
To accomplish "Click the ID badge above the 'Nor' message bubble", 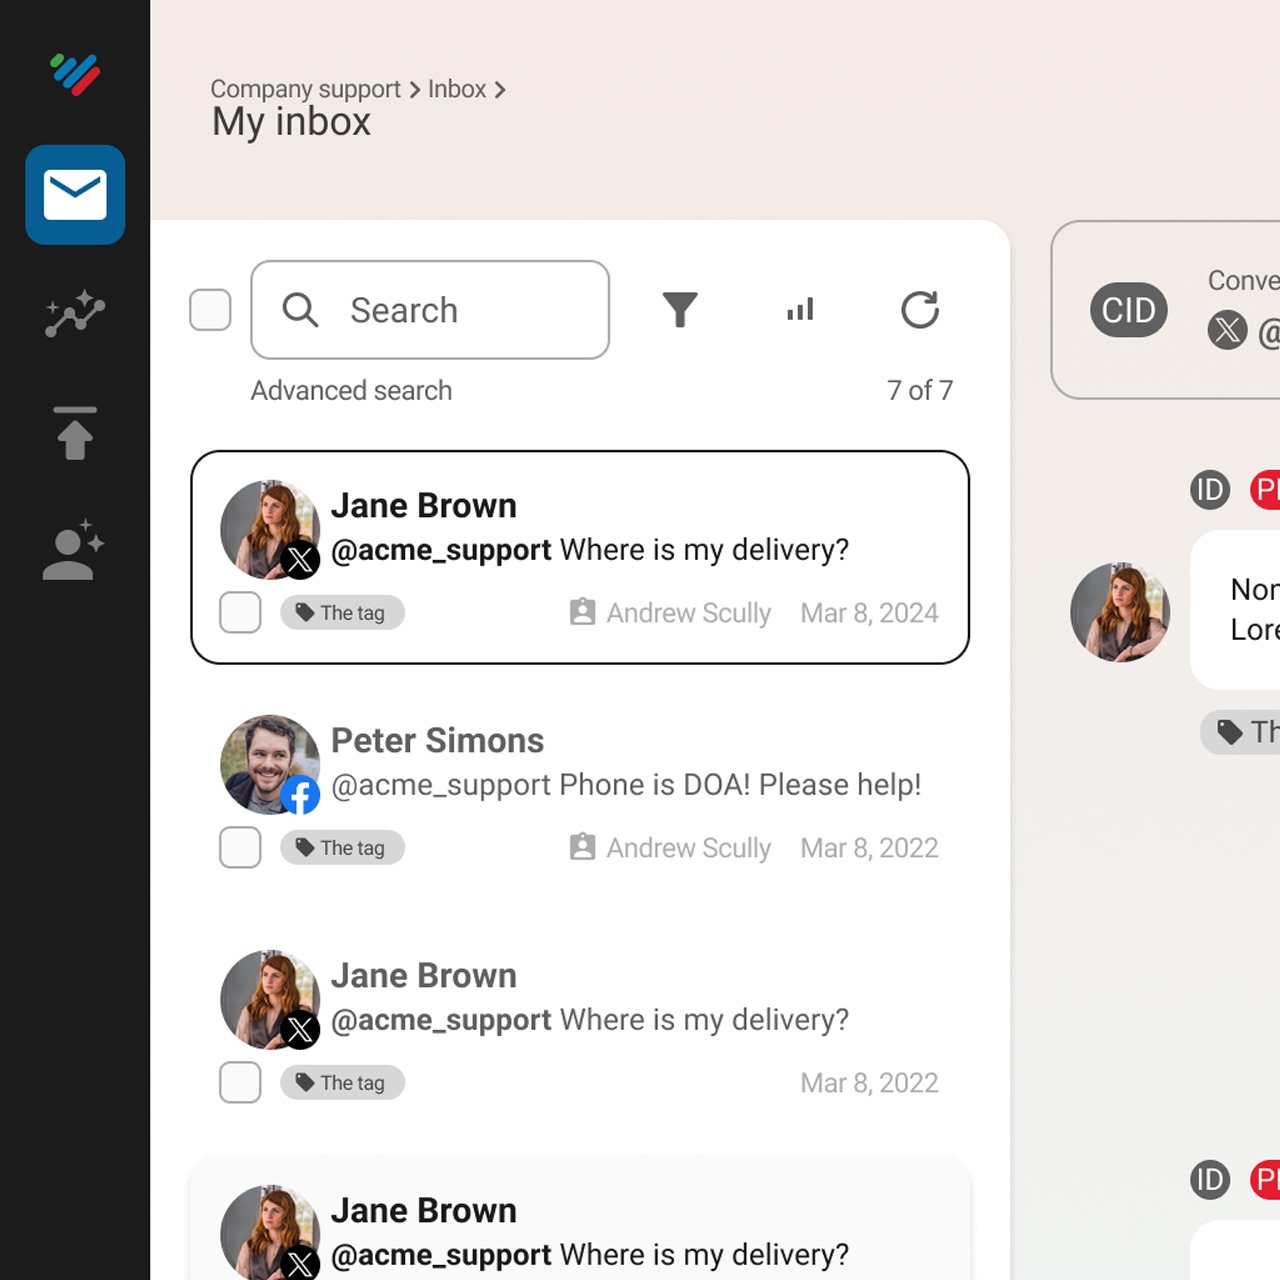I will tap(1210, 490).
